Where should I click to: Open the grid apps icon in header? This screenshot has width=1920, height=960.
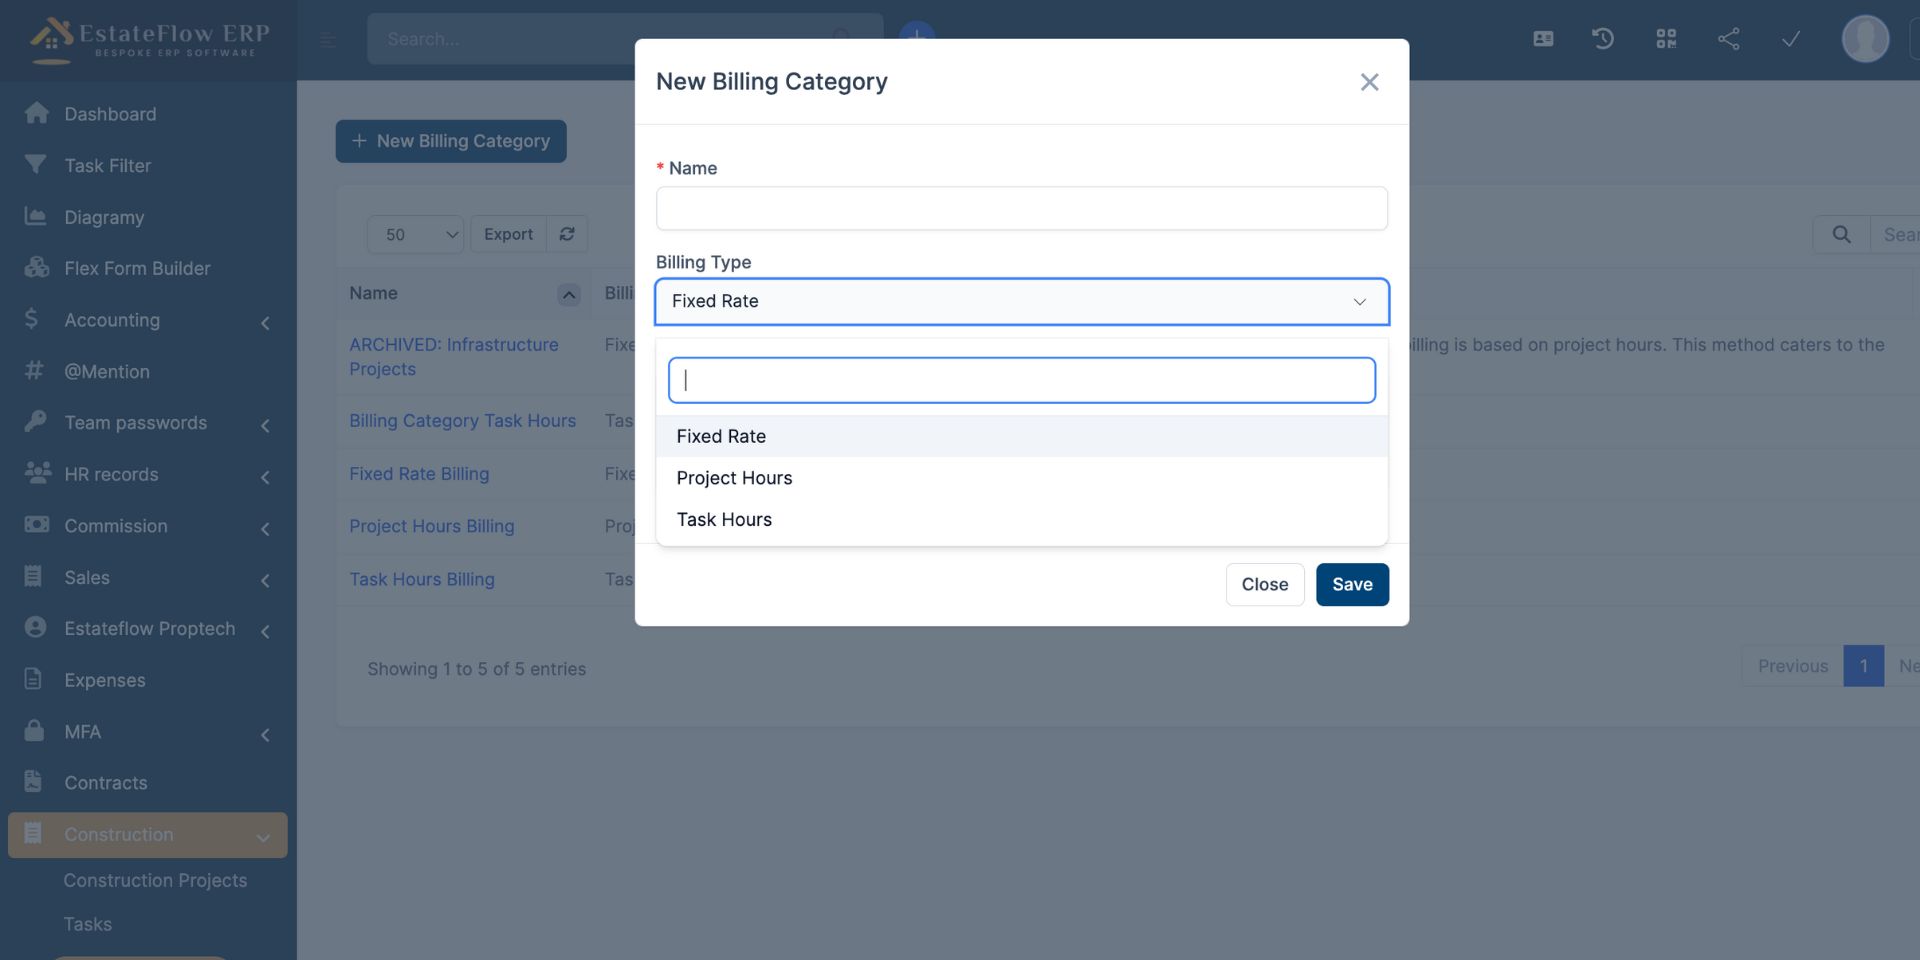tap(1665, 39)
